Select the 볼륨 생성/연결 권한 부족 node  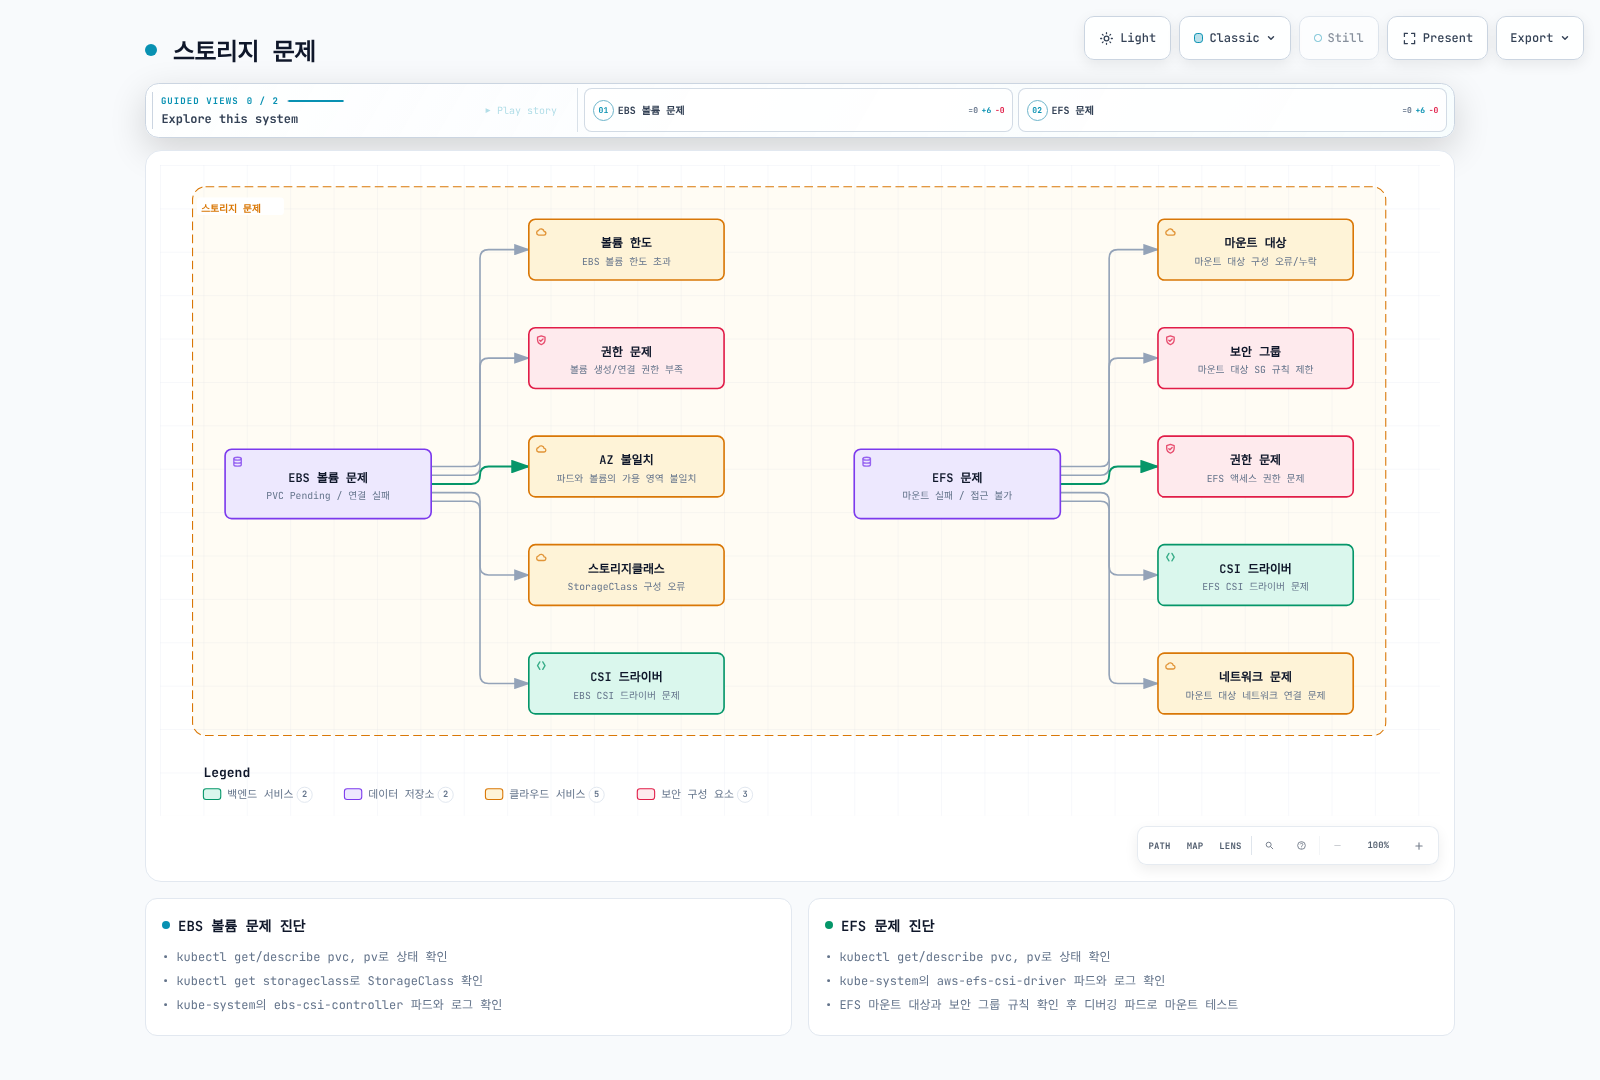626,358
